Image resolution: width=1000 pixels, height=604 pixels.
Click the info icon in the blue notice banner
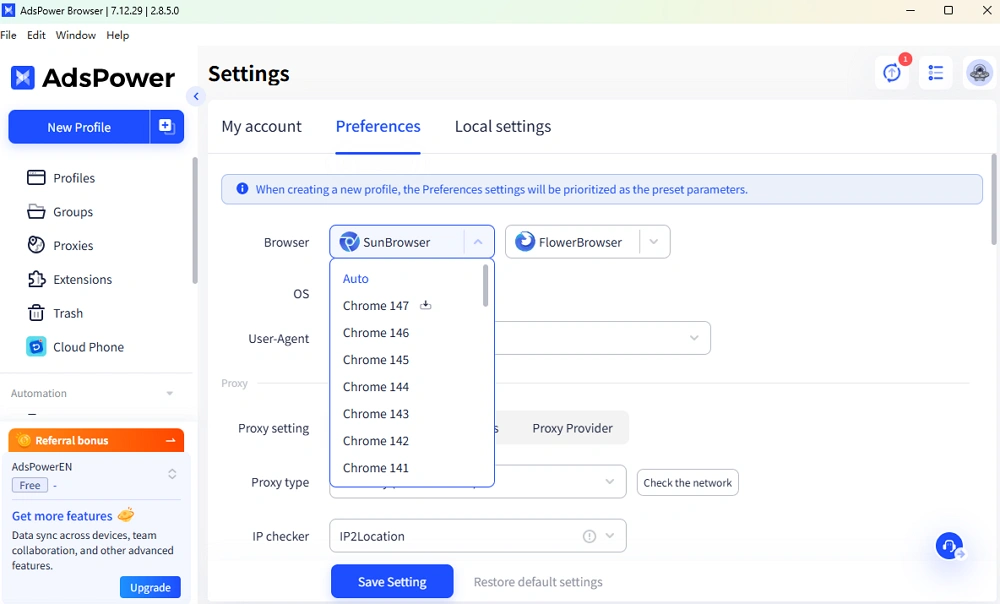[x=242, y=189]
